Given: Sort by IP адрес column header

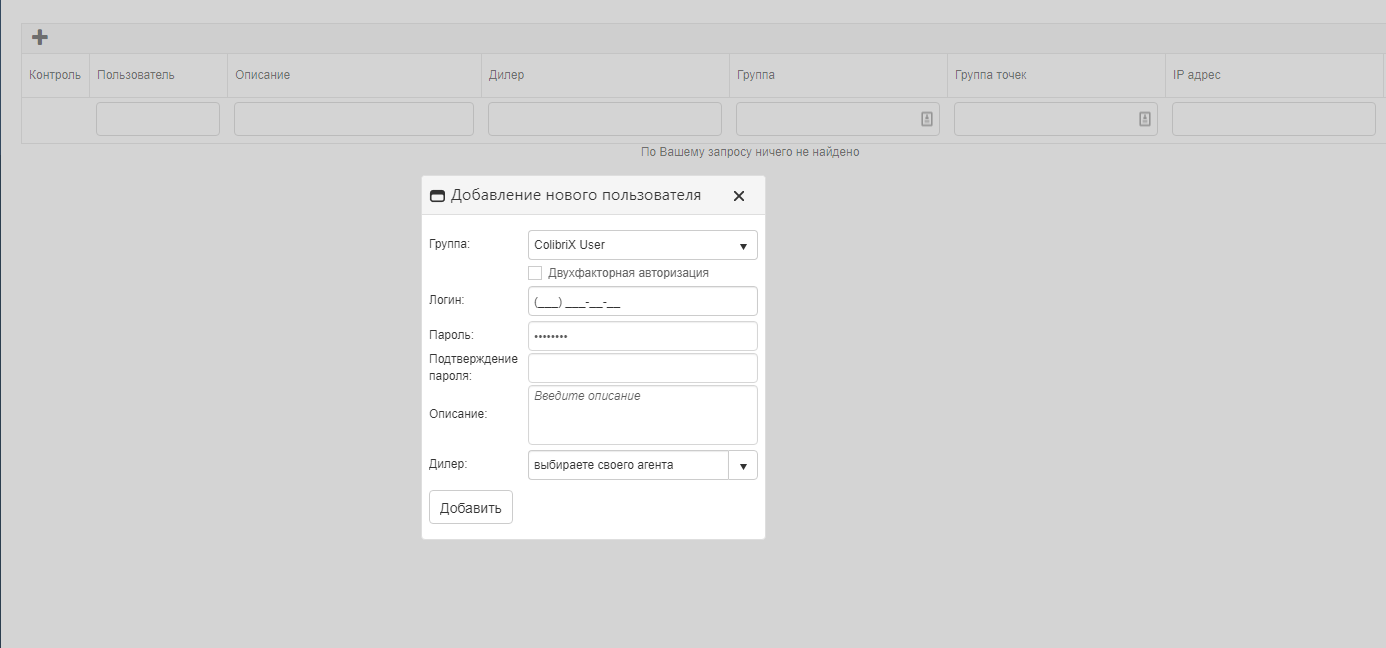Looking at the screenshot, I should coord(1275,75).
